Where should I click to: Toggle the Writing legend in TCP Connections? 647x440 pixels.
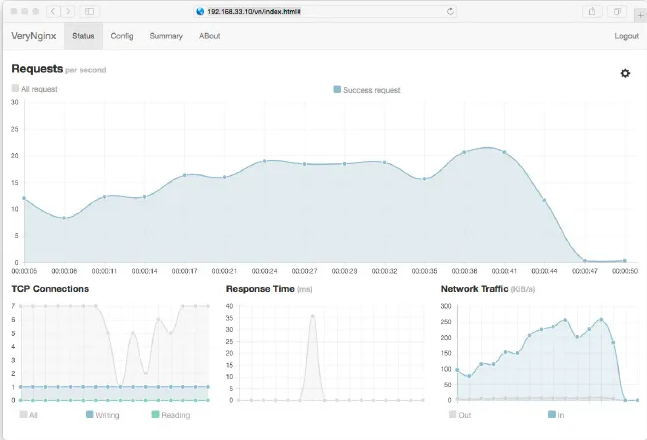tap(103, 414)
